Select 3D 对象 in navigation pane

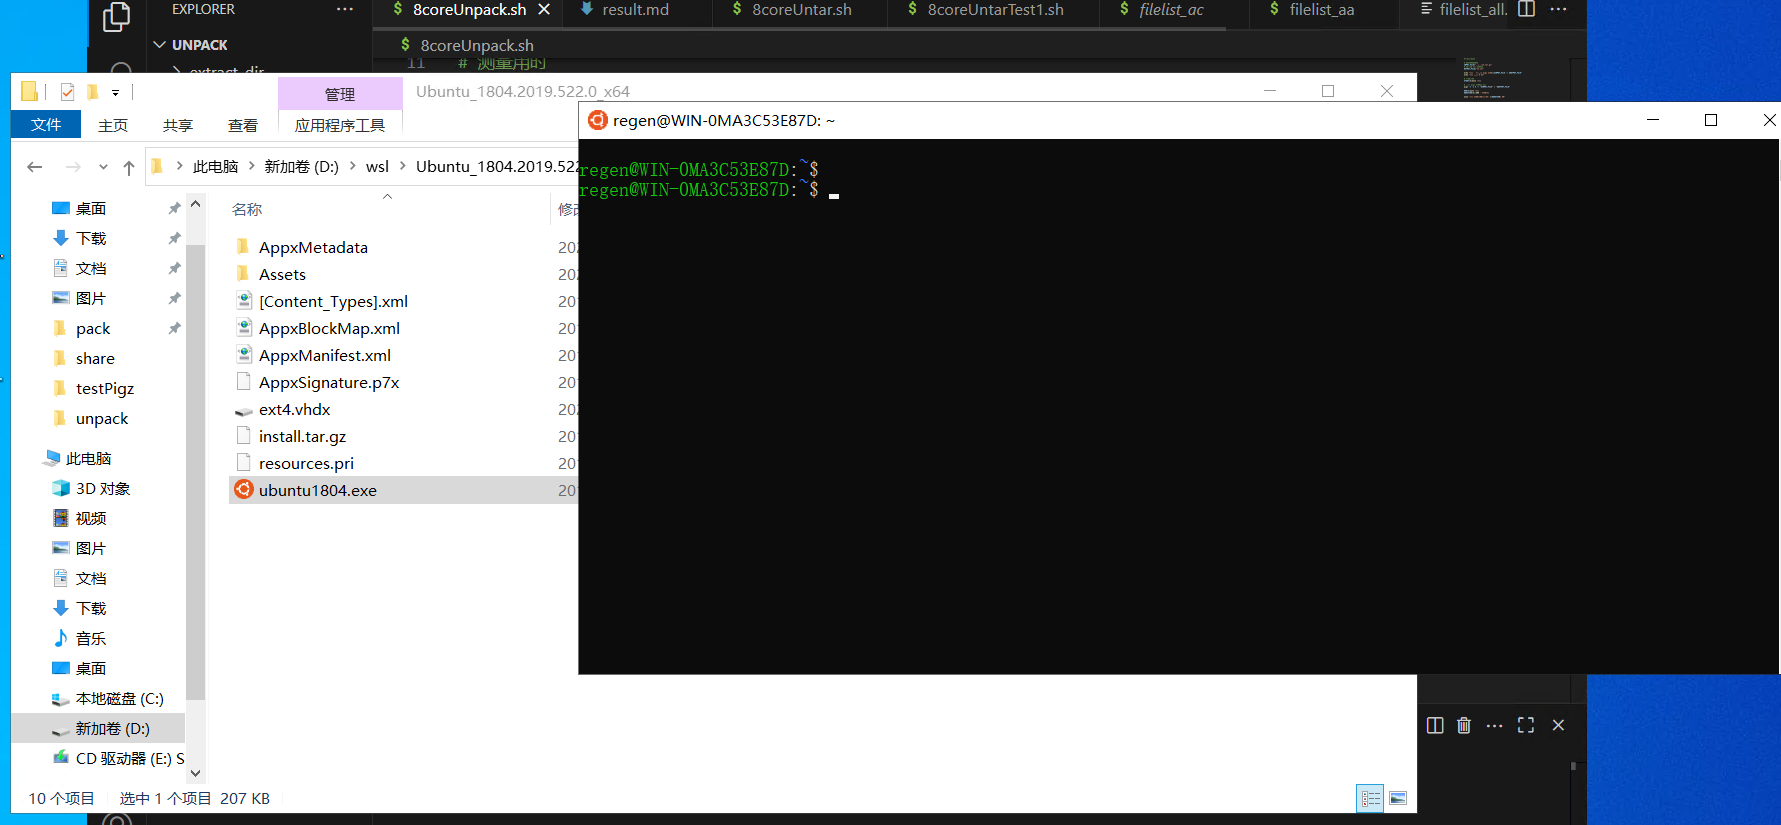pos(103,488)
